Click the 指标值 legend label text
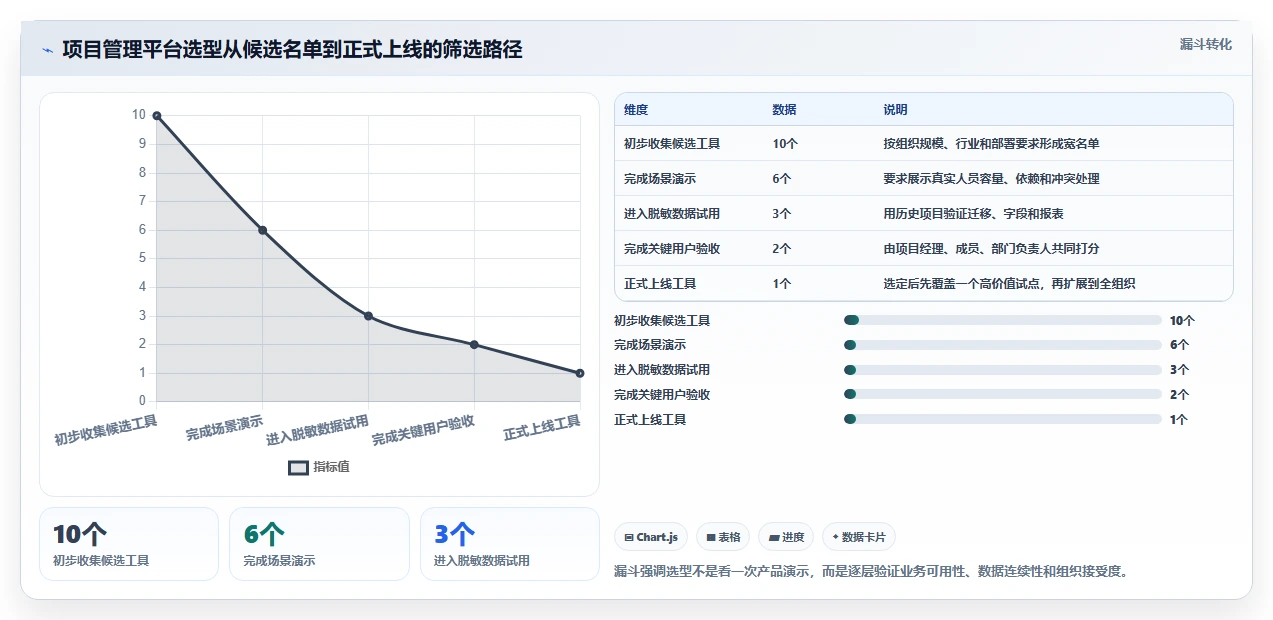This screenshot has height=620, width=1273. (331, 467)
